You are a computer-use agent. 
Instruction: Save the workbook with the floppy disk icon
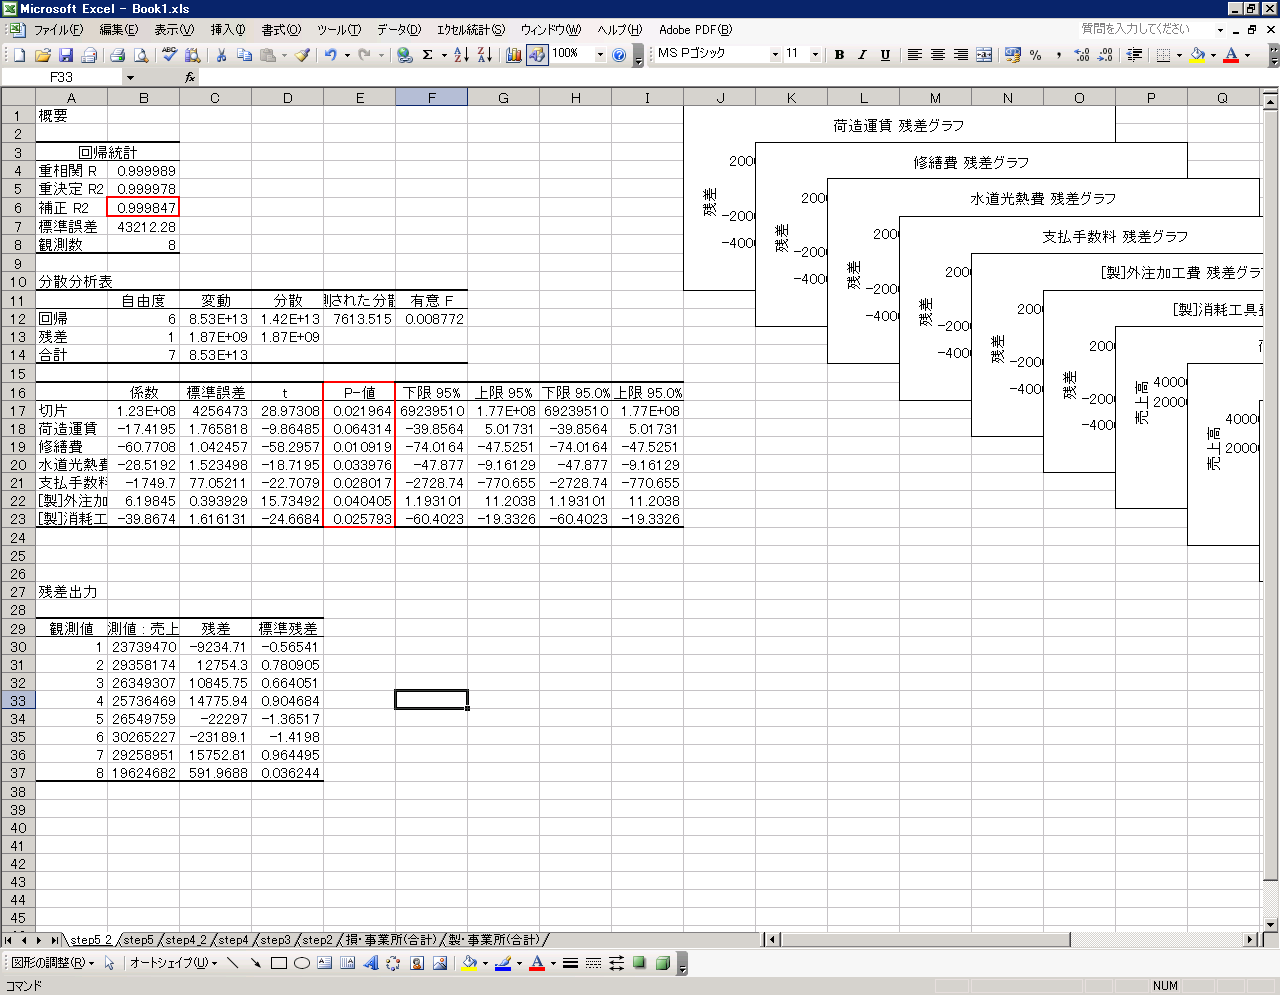coord(66,55)
